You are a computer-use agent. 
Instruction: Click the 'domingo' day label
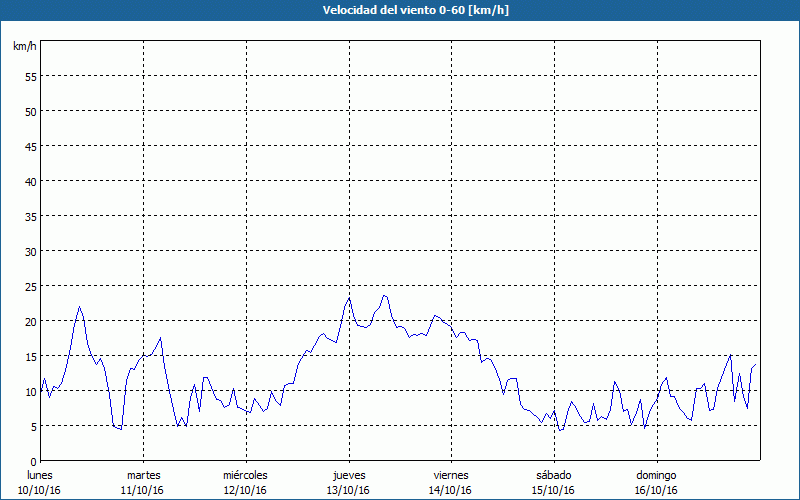point(656,475)
